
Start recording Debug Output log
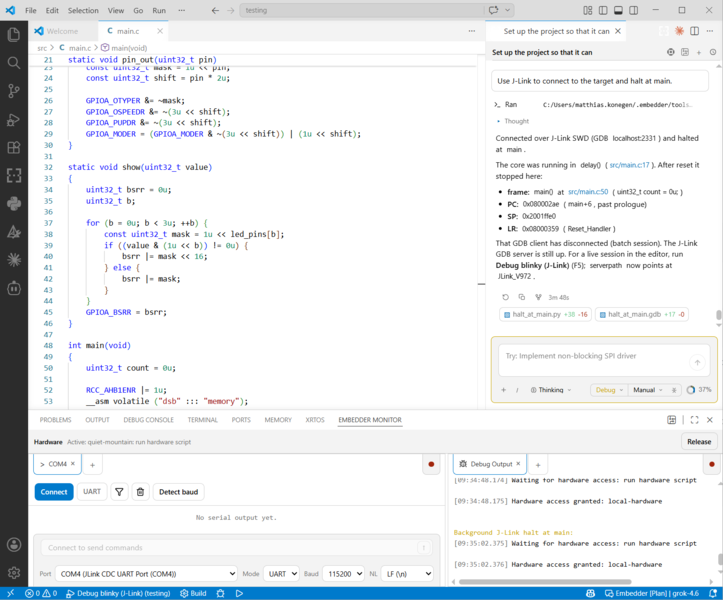pos(711,464)
